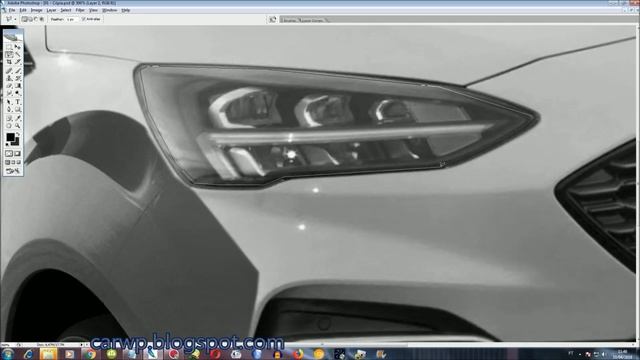Open the View menu
The width and height of the screenshot is (640, 360).
93,10
